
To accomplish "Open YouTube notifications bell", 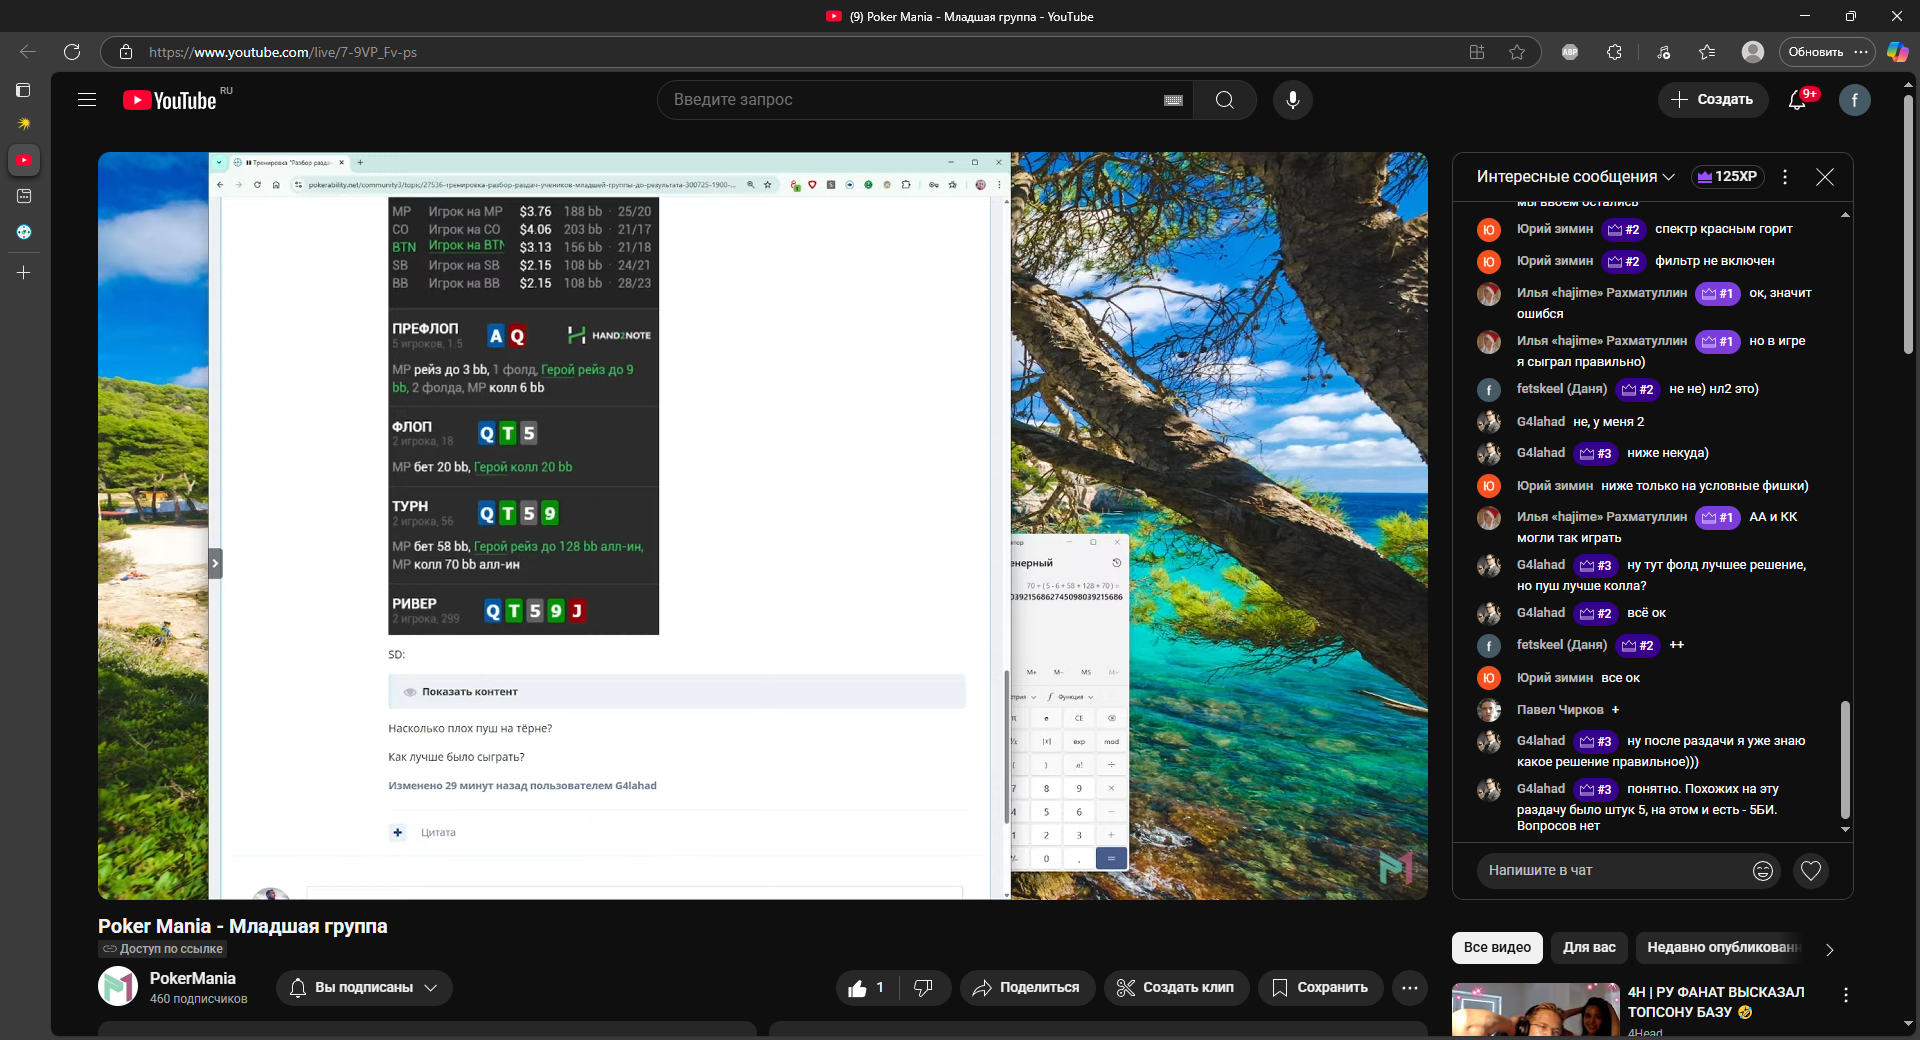I will [1798, 100].
